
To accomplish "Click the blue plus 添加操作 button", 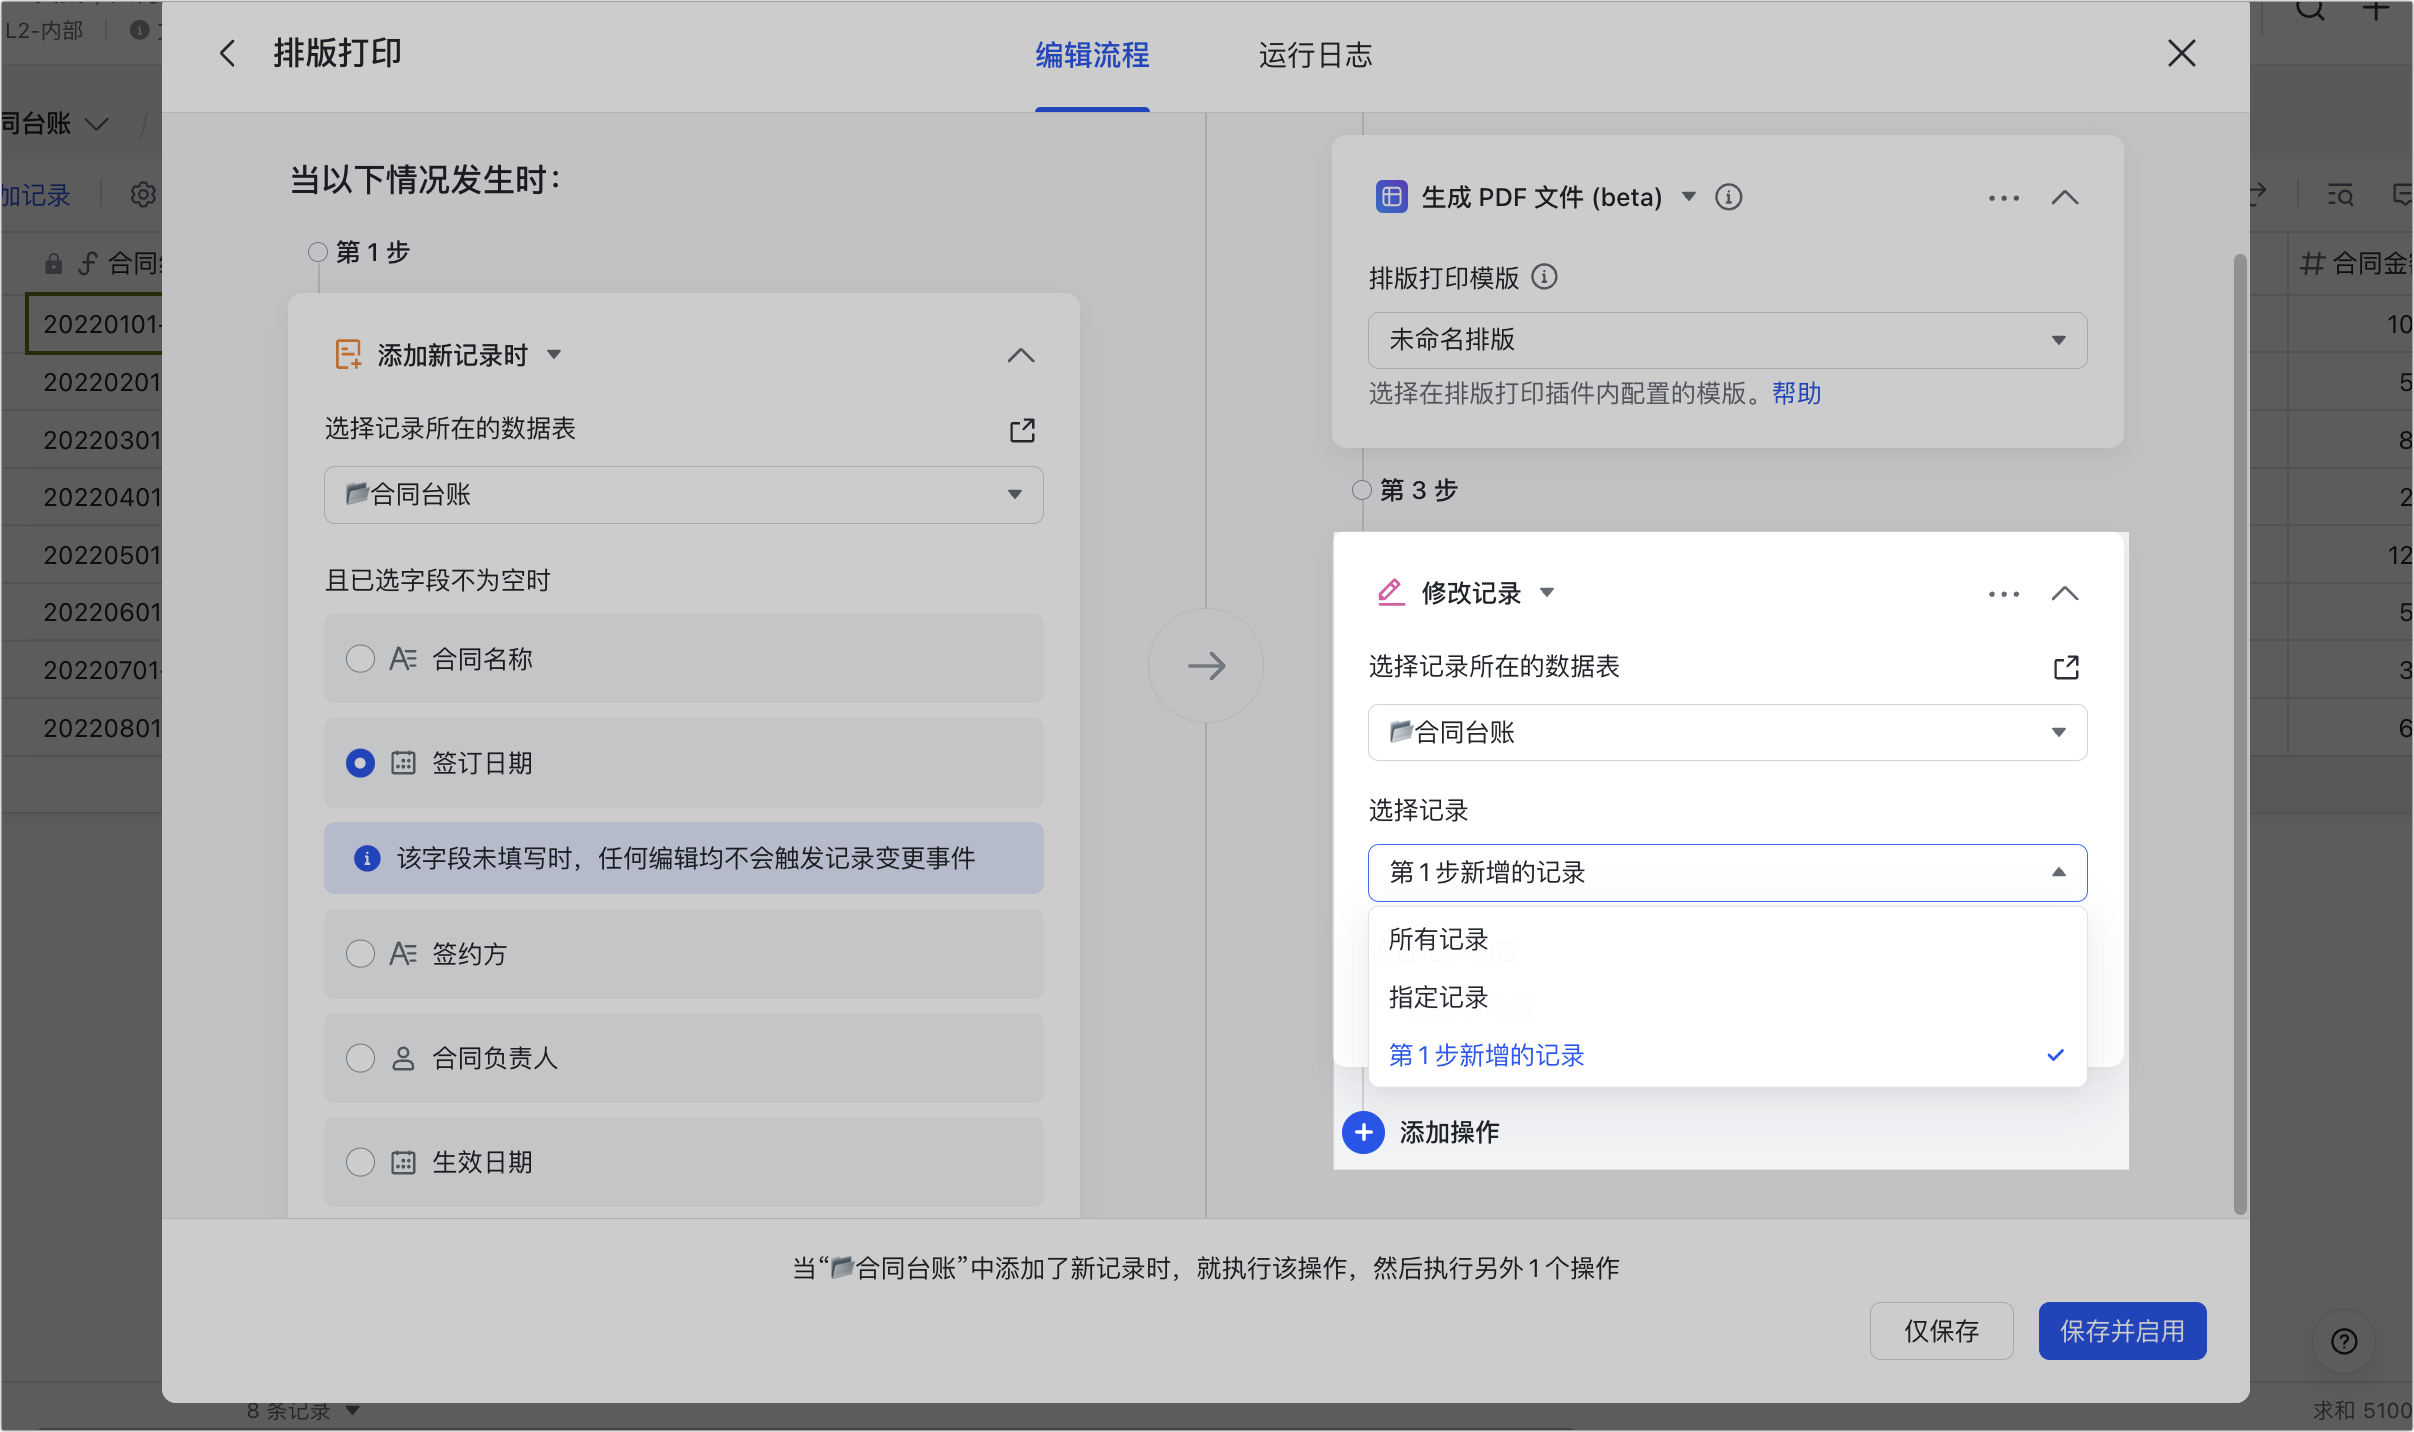I will 1363,1132.
